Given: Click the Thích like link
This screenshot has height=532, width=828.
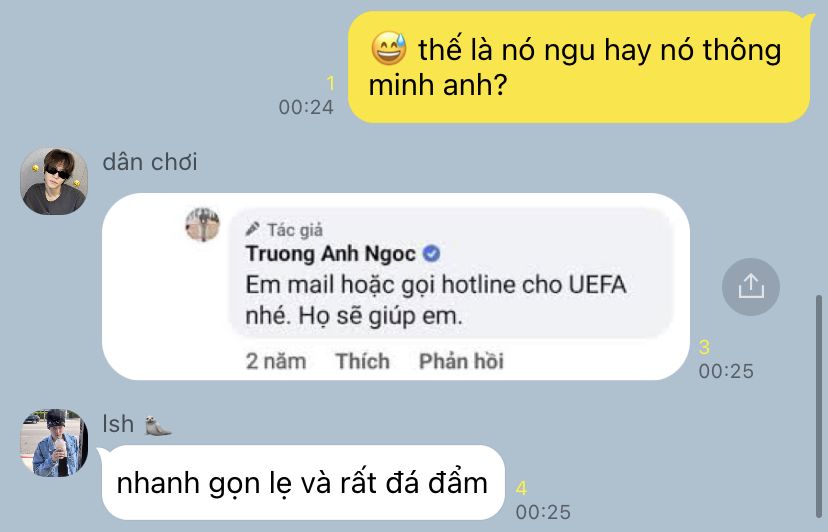Looking at the screenshot, I should point(362,361).
